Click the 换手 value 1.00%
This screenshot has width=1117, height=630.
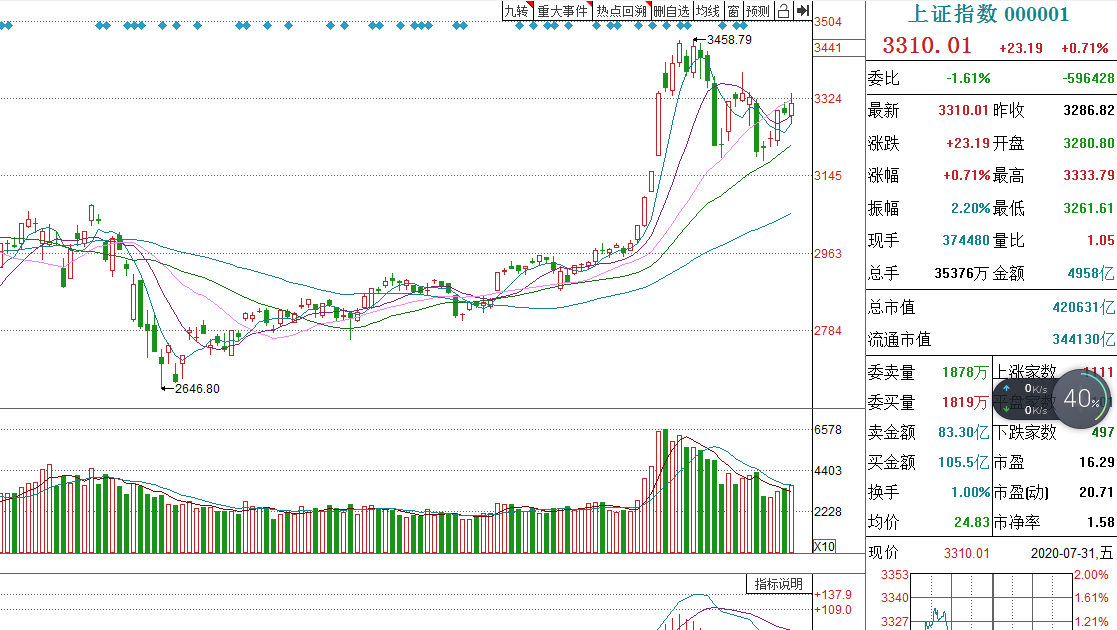tap(971, 492)
